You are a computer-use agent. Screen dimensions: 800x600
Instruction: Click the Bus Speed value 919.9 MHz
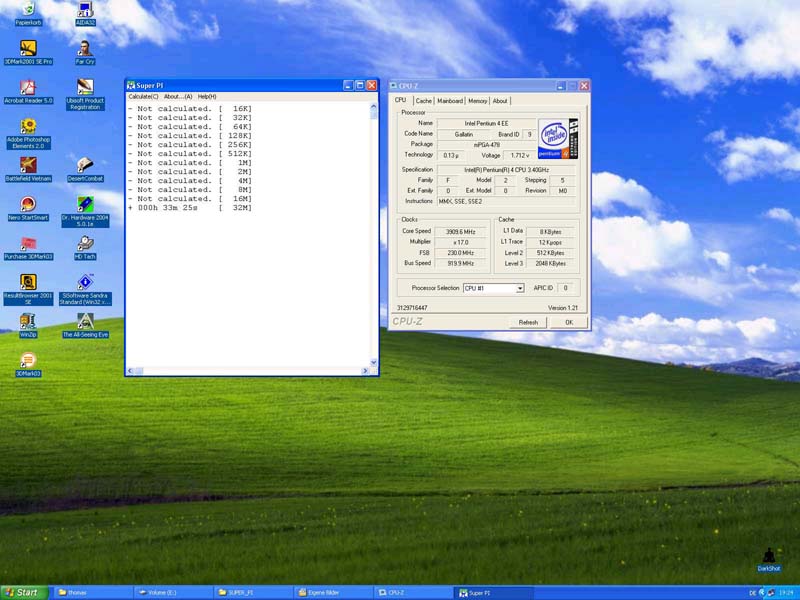[x=460, y=263]
